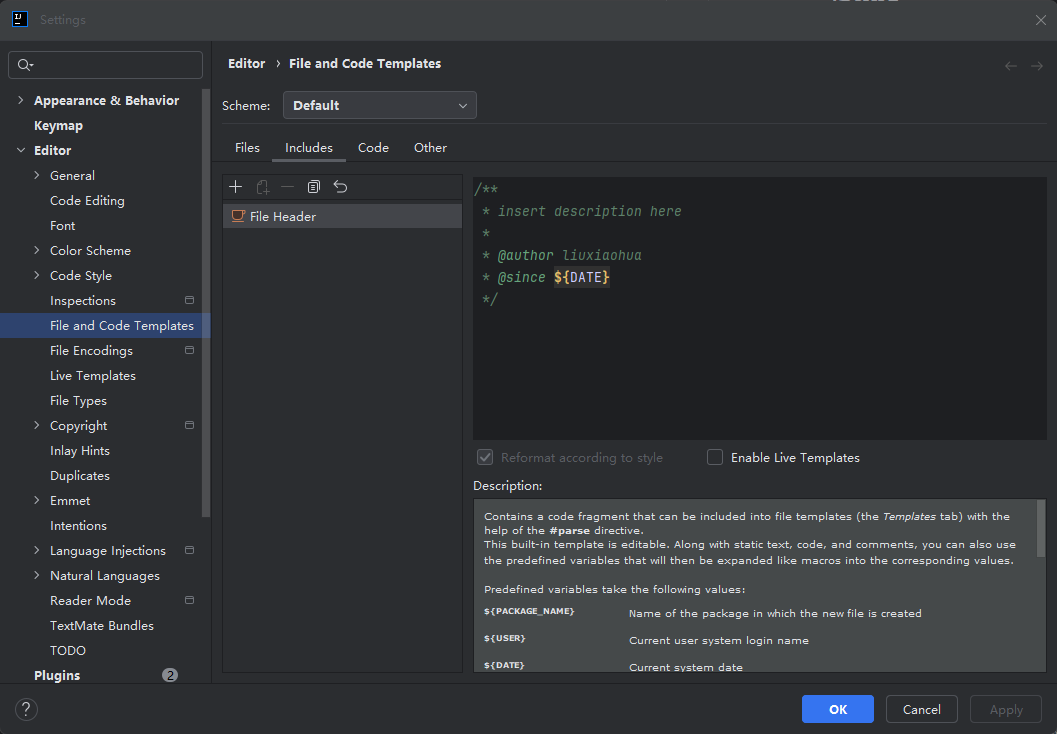Open Duplicates settings

click(x=80, y=475)
